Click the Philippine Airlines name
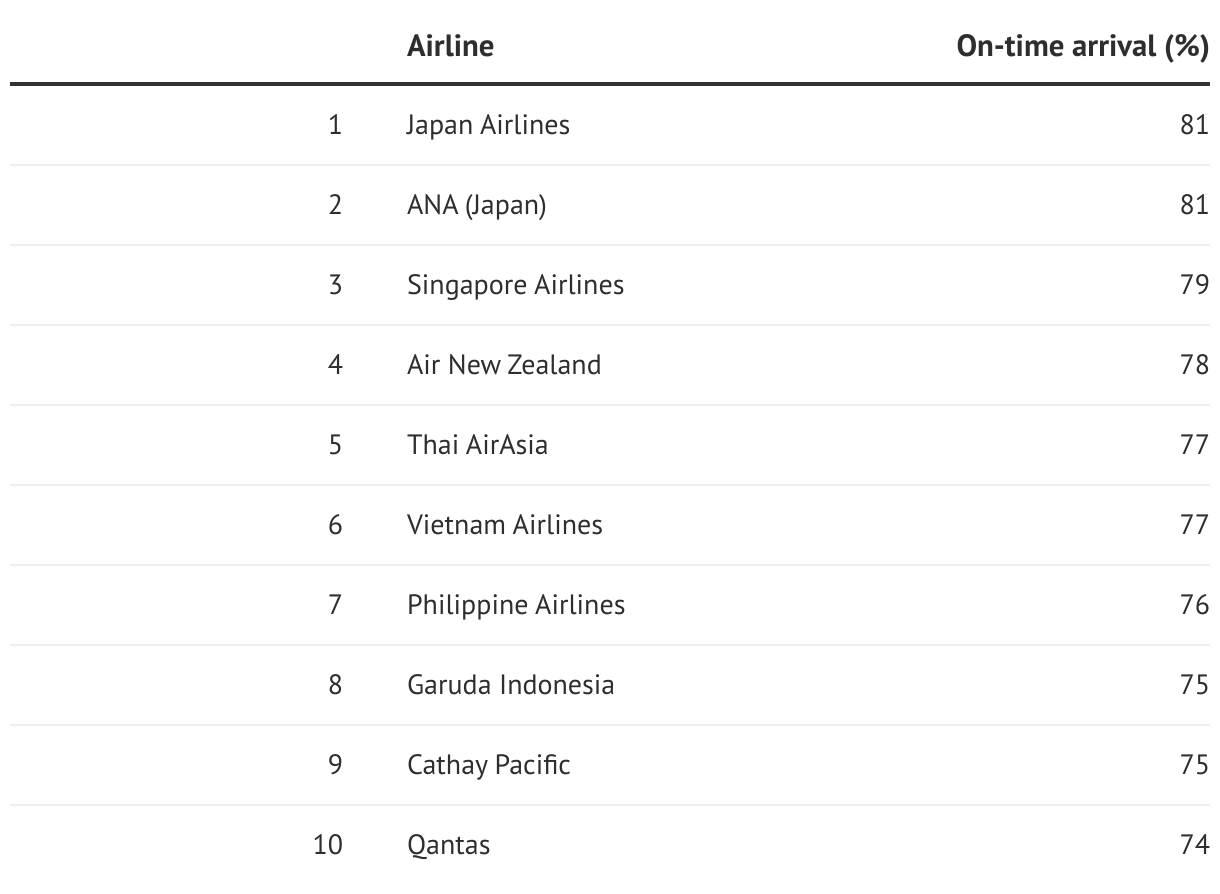 point(516,605)
